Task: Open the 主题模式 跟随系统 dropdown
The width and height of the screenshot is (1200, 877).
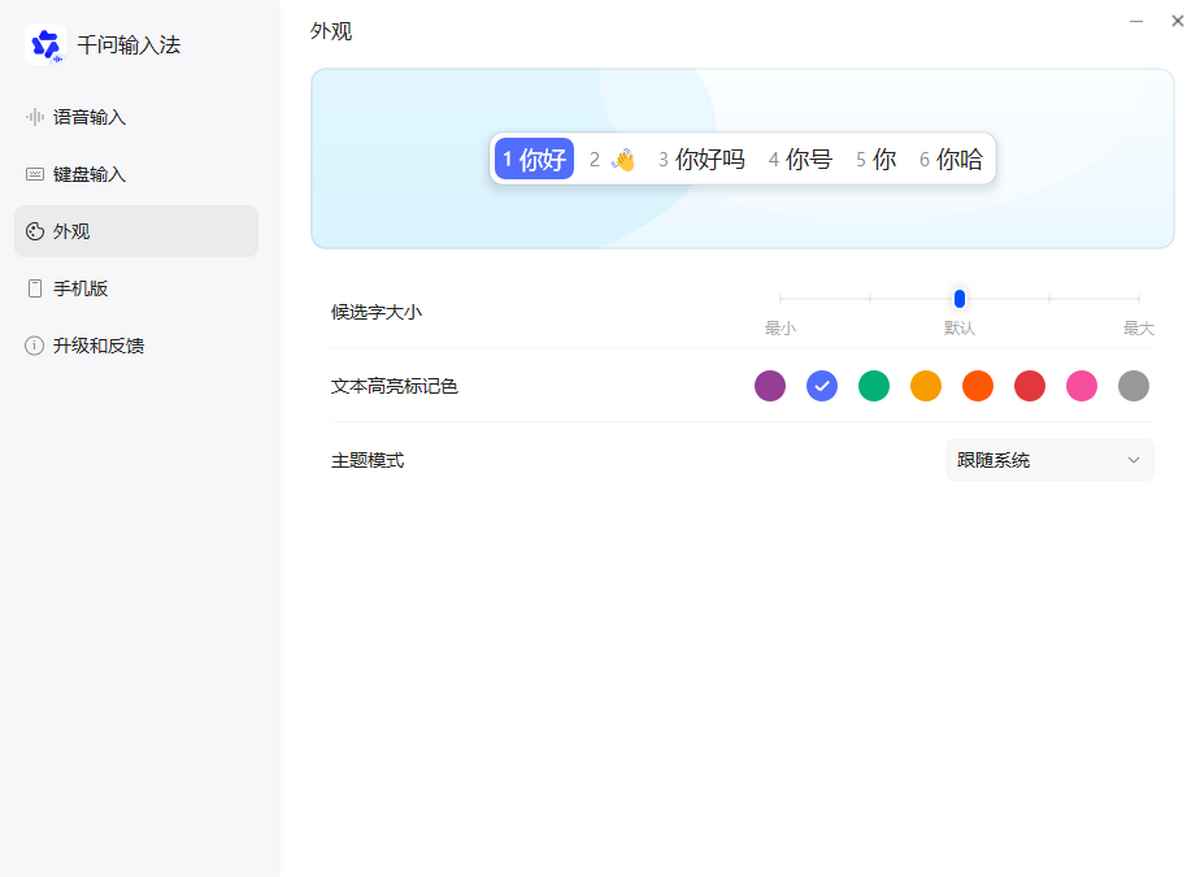Action: [1050, 460]
